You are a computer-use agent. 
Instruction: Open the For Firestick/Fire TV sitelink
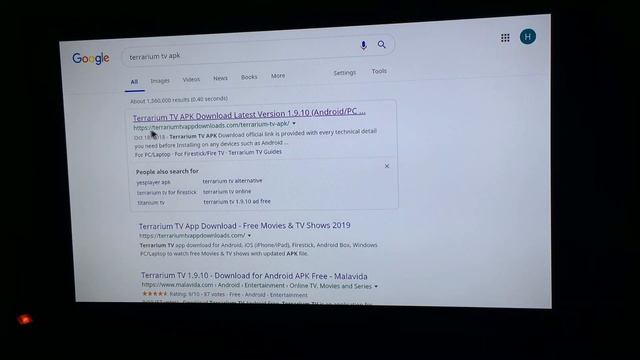pos(199,153)
